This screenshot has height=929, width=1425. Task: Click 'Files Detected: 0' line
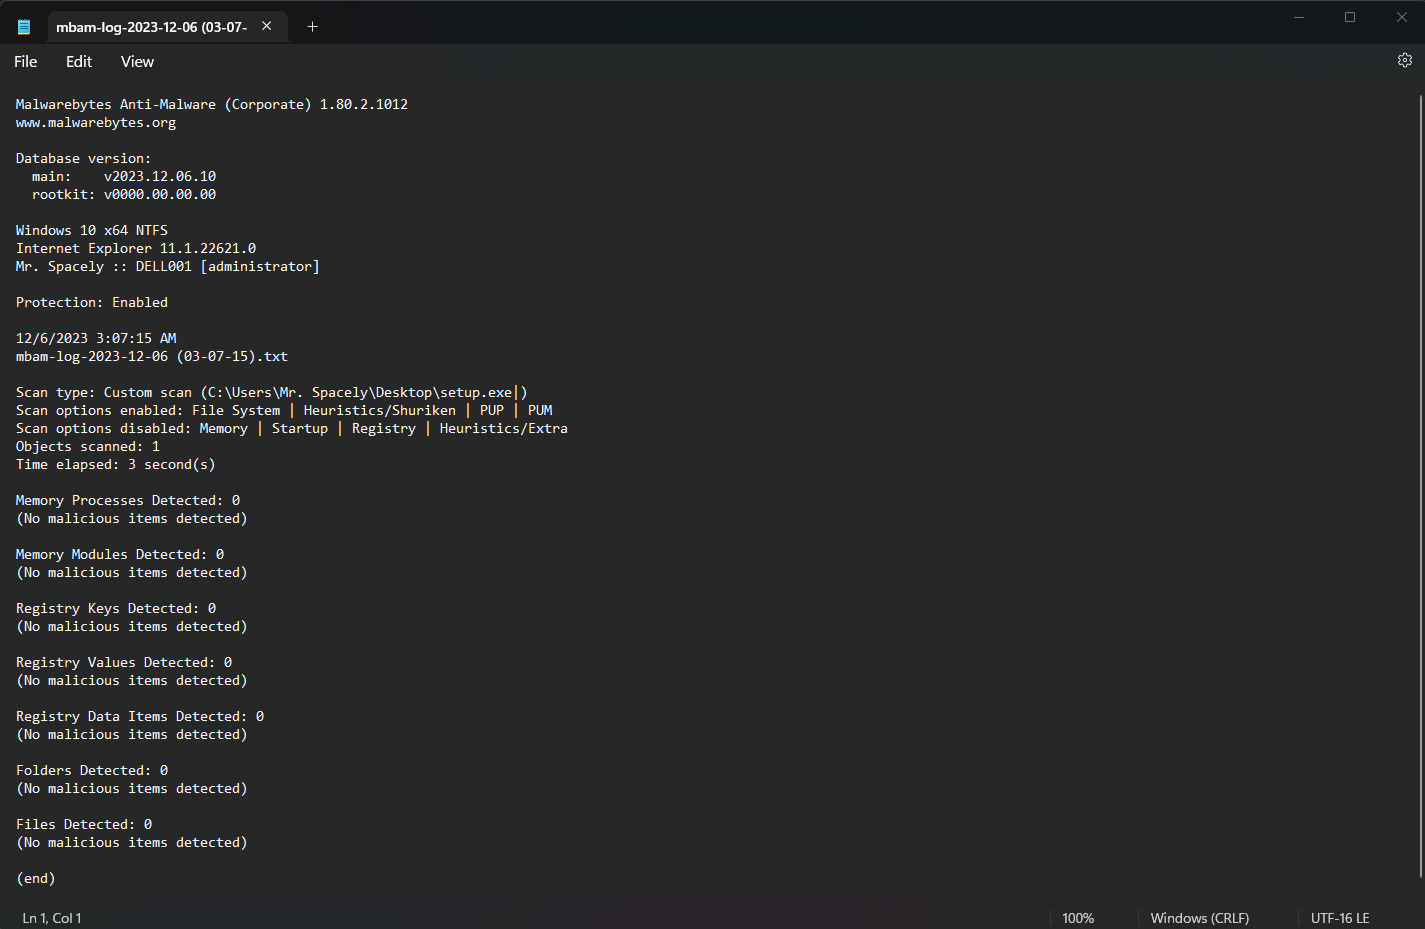(84, 825)
